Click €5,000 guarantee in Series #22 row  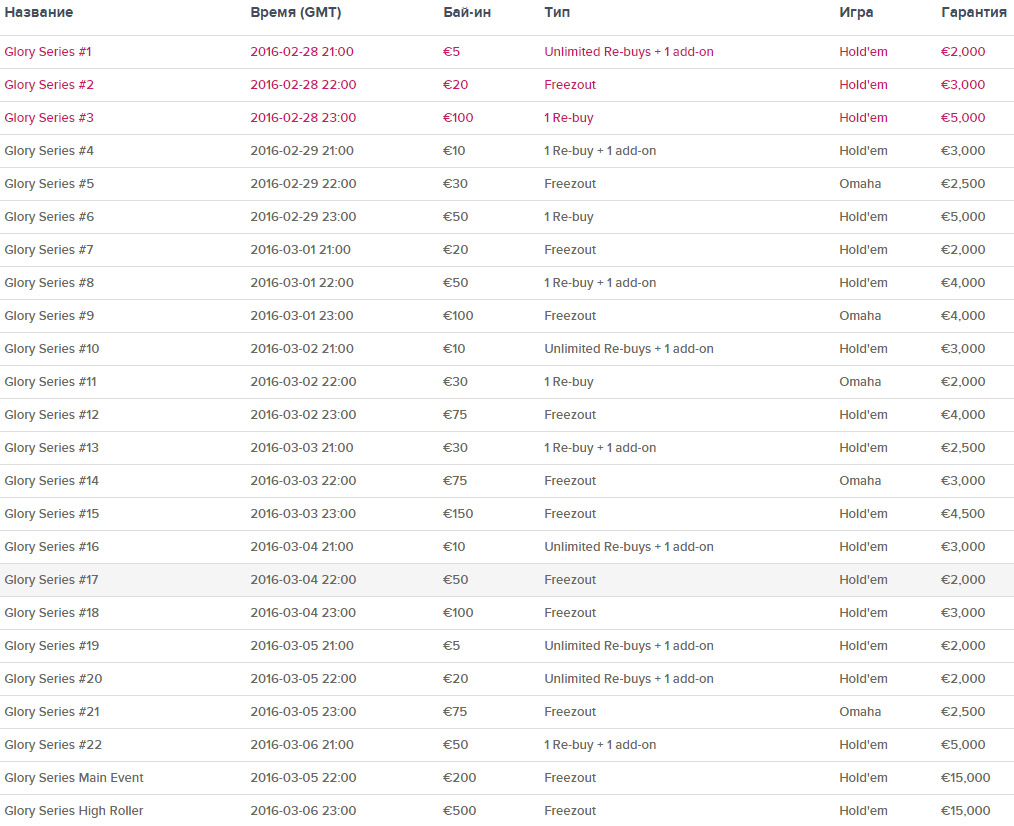[963, 744]
